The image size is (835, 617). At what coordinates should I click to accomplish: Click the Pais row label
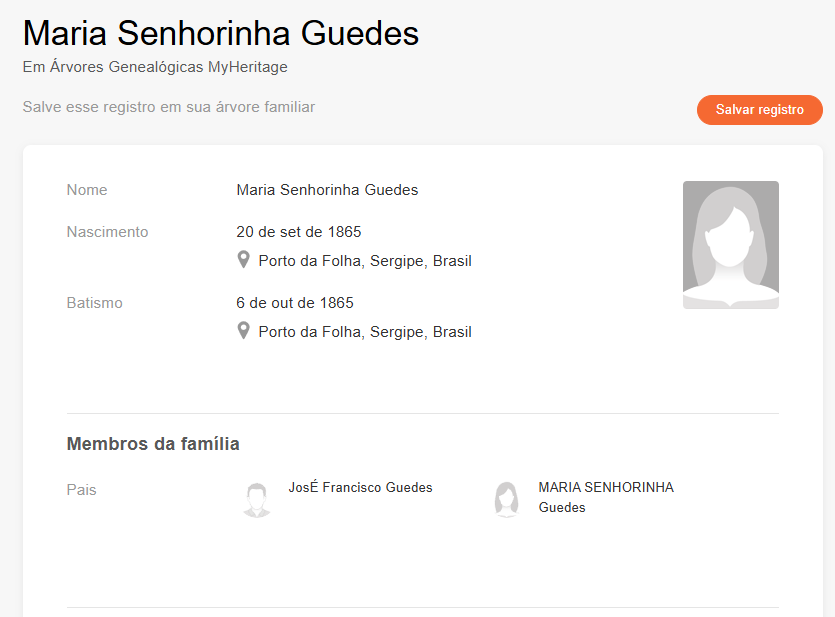(x=81, y=490)
